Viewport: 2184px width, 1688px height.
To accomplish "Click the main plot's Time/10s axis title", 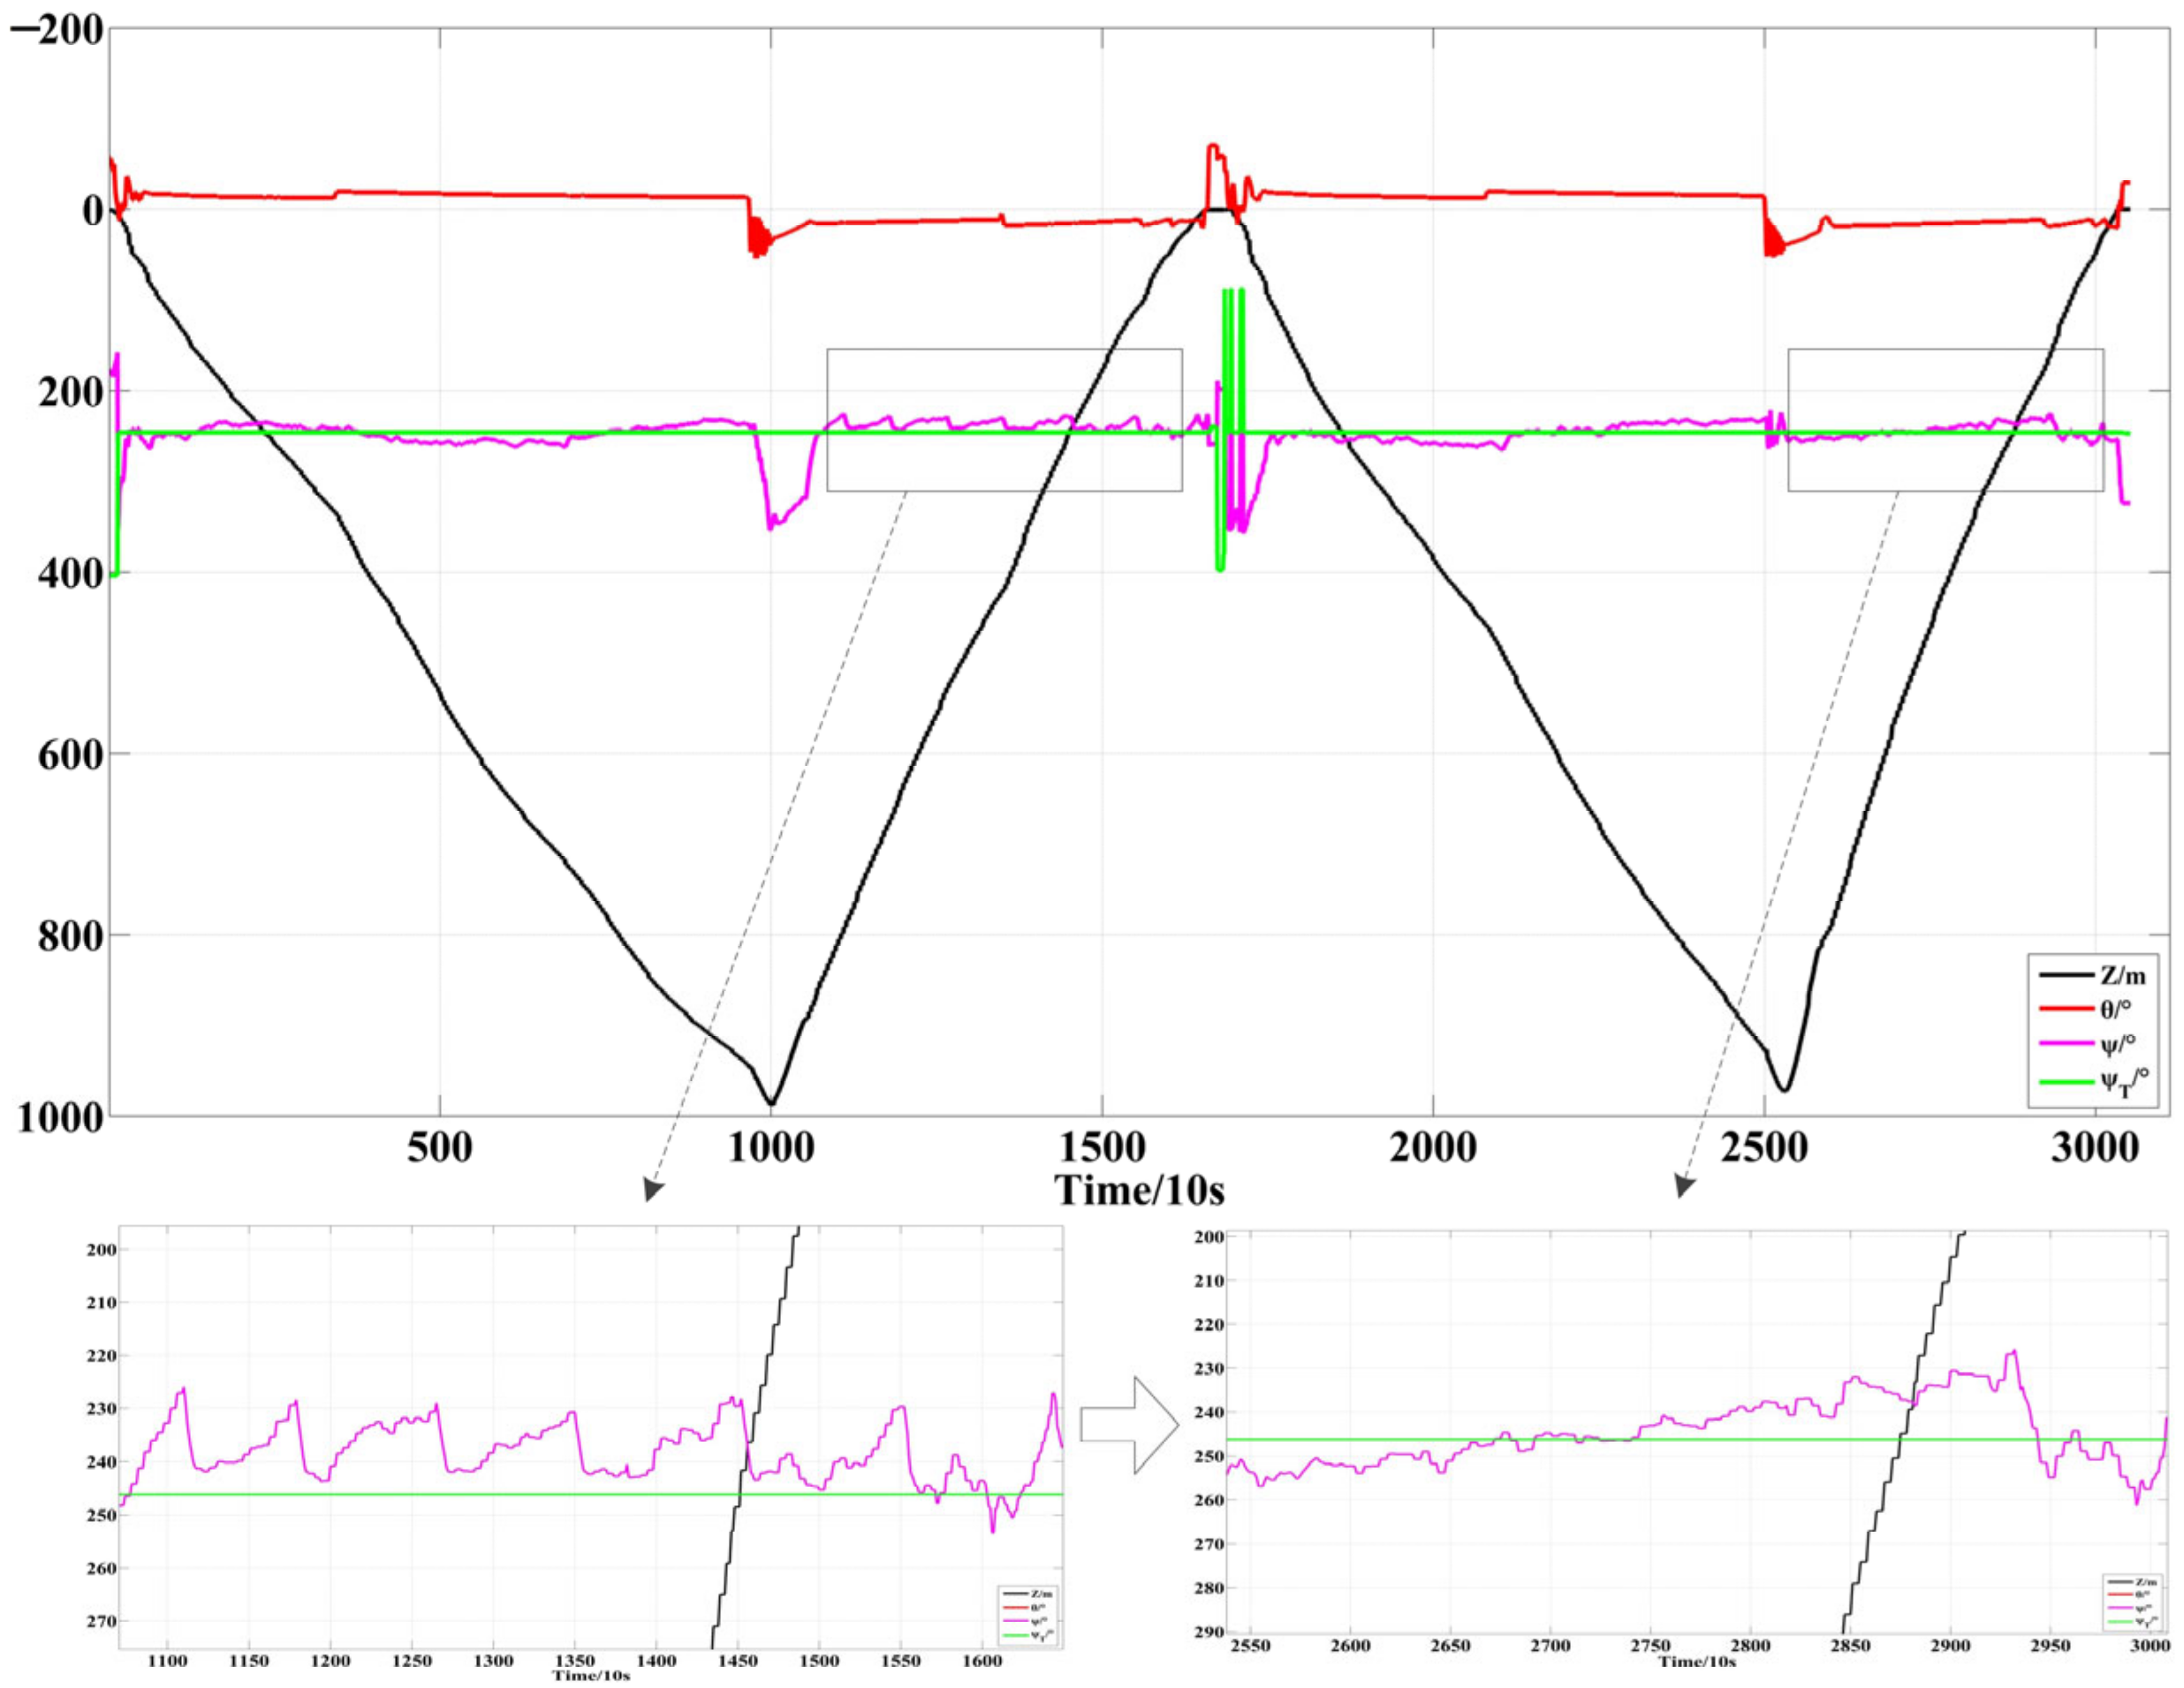I will [x=1139, y=1190].
